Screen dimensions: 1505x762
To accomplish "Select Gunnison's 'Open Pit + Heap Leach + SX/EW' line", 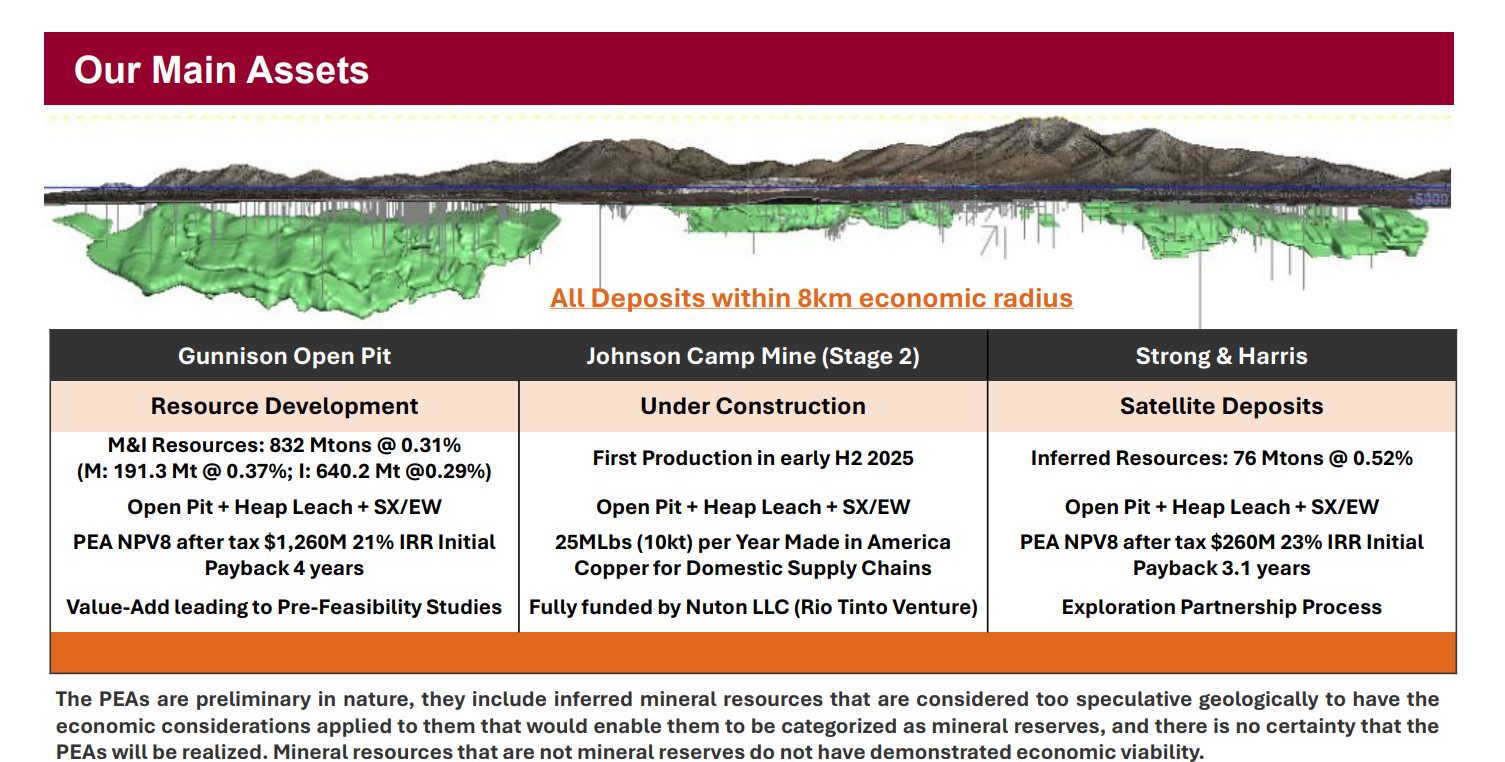I will tap(284, 507).
